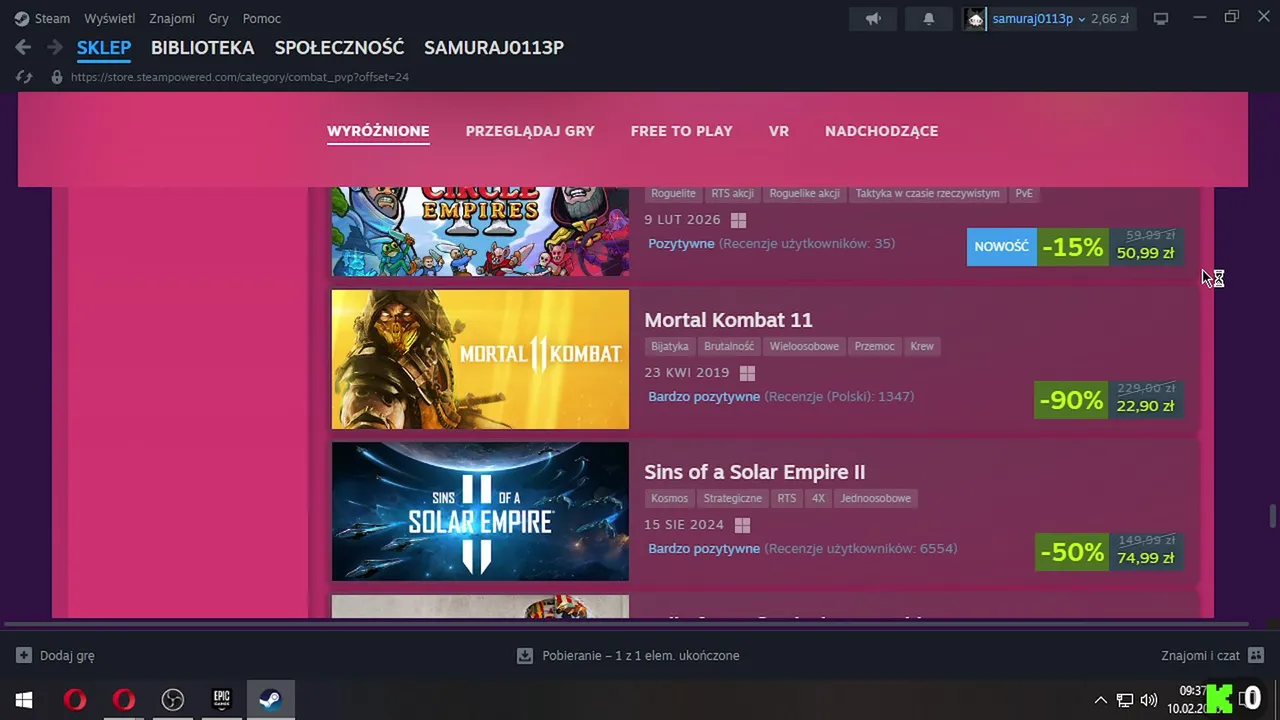The width and height of the screenshot is (1280, 720).
Task: Open the SKLEP tab
Action: 104,47
